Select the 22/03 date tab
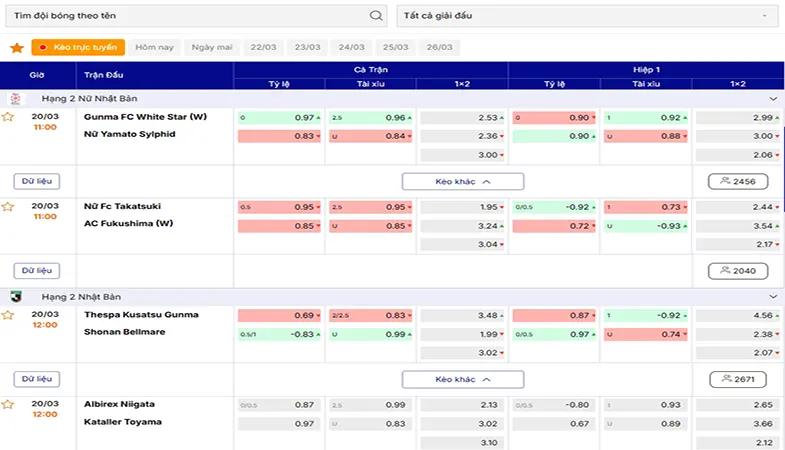The image size is (785, 450). (263, 47)
